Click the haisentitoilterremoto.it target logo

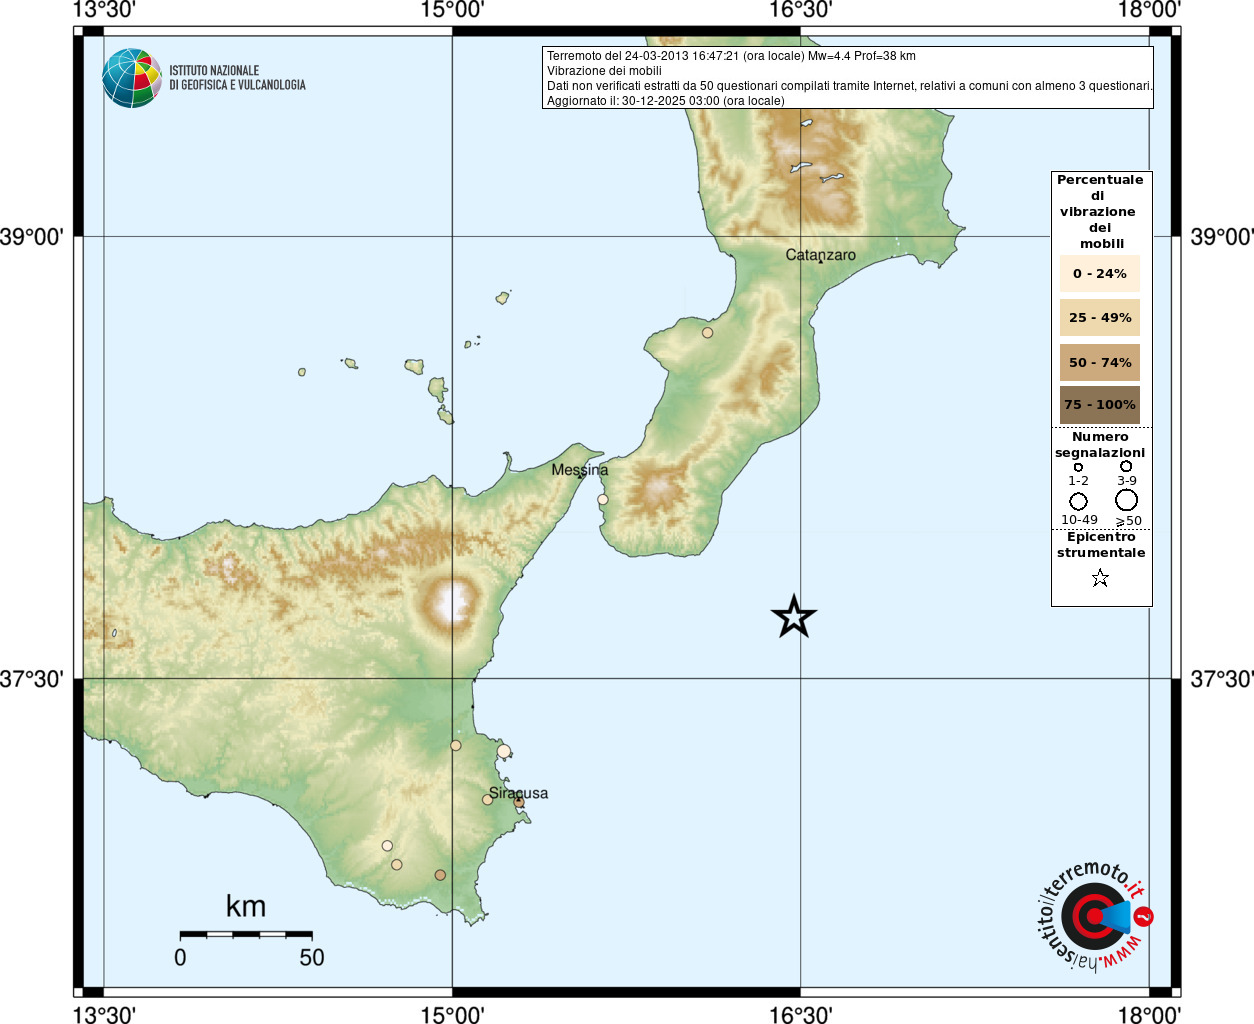(1094, 916)
